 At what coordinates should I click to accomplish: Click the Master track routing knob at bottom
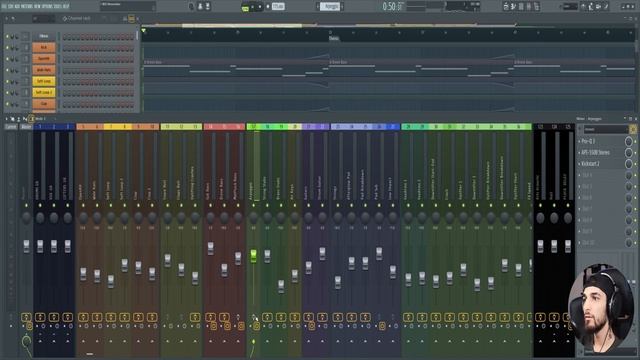[27, 340]
